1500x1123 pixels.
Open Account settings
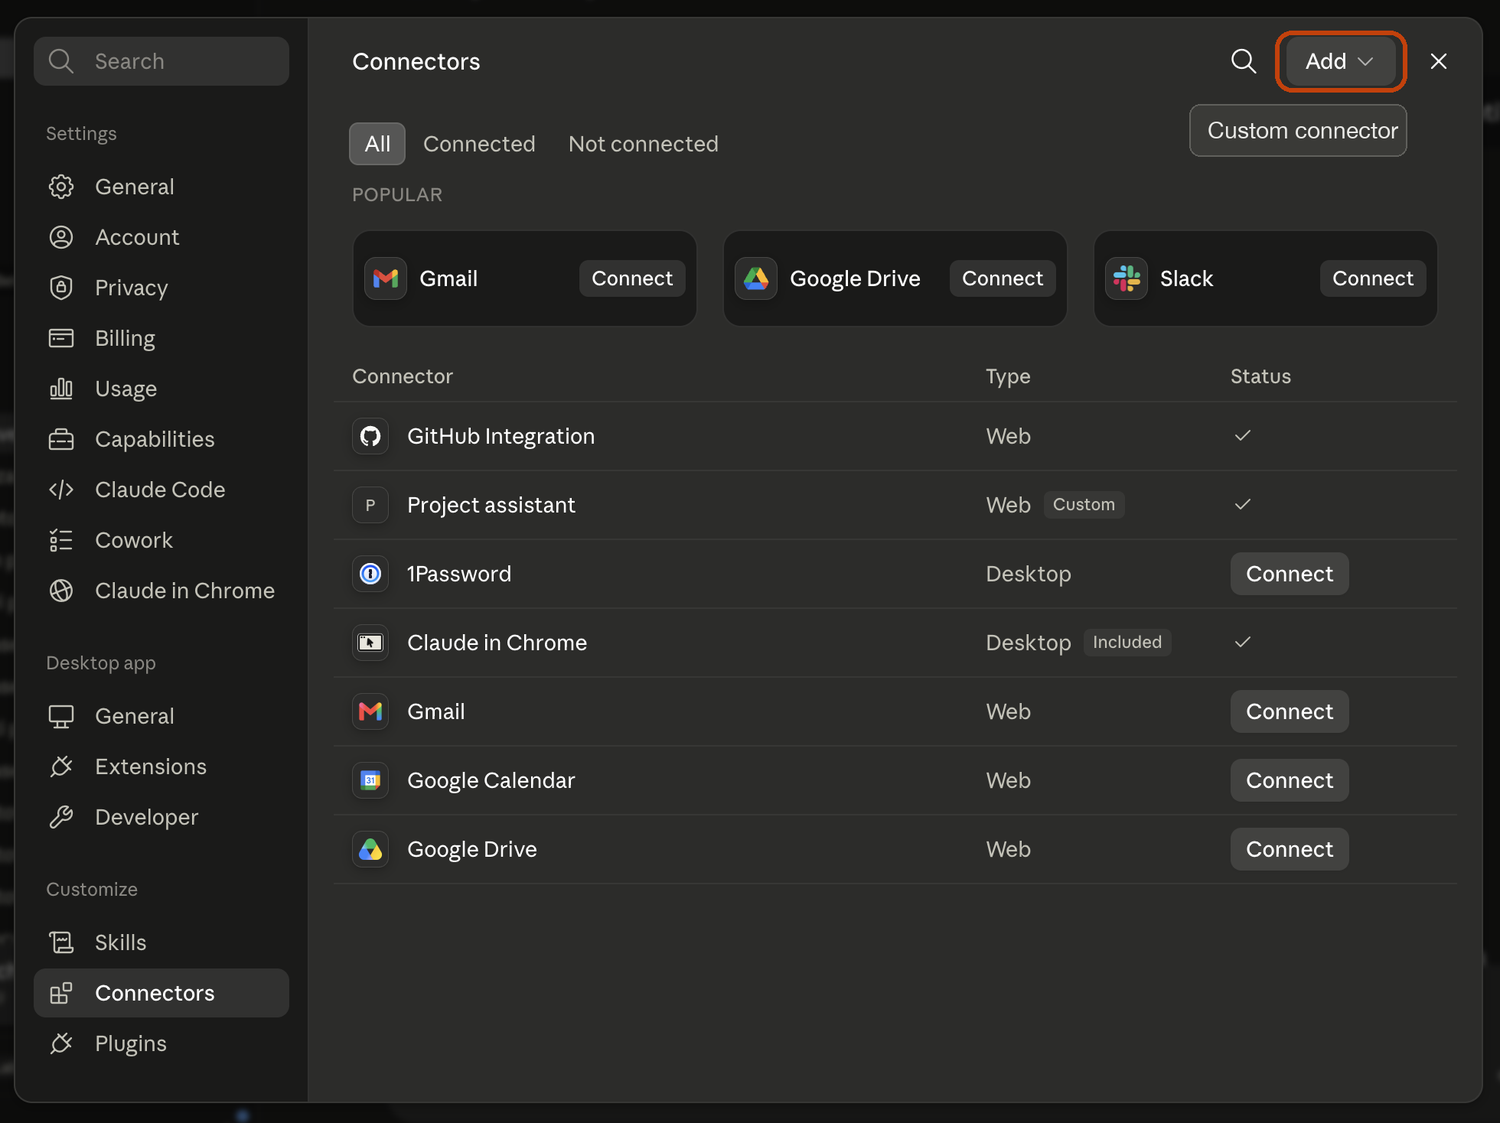tap(161, 237)
